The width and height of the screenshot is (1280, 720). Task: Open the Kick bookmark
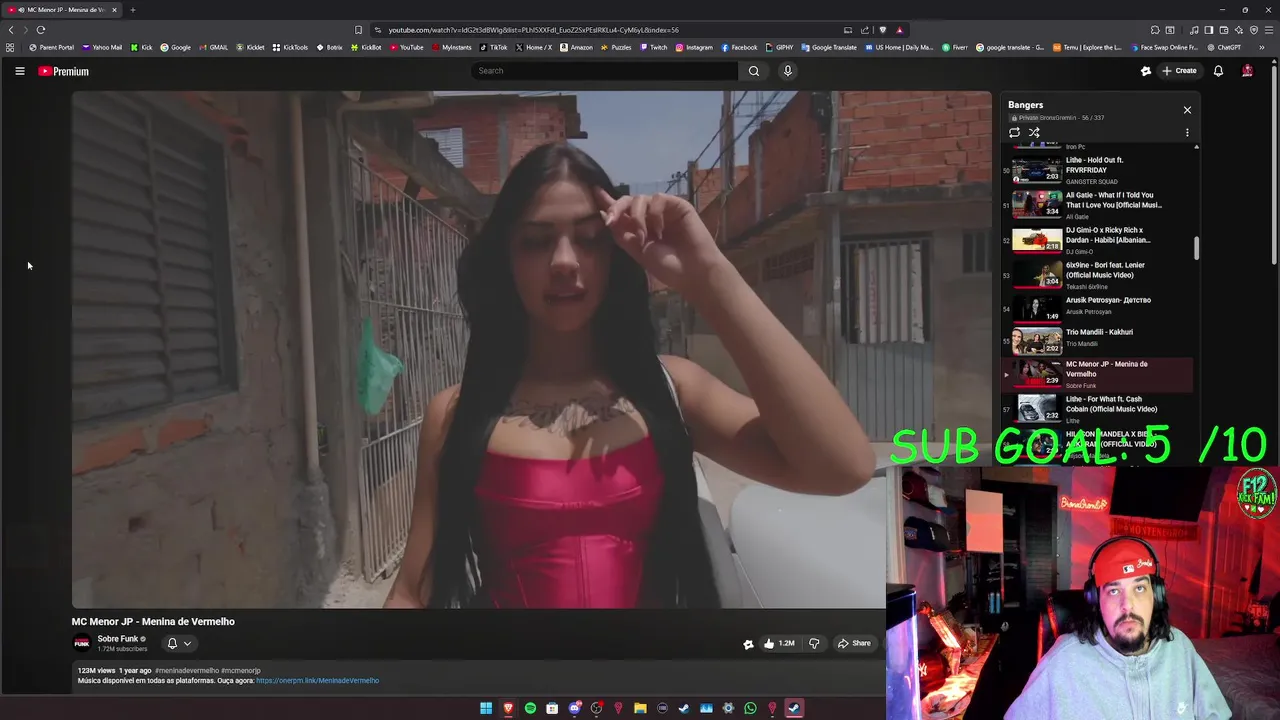point(141,47)
